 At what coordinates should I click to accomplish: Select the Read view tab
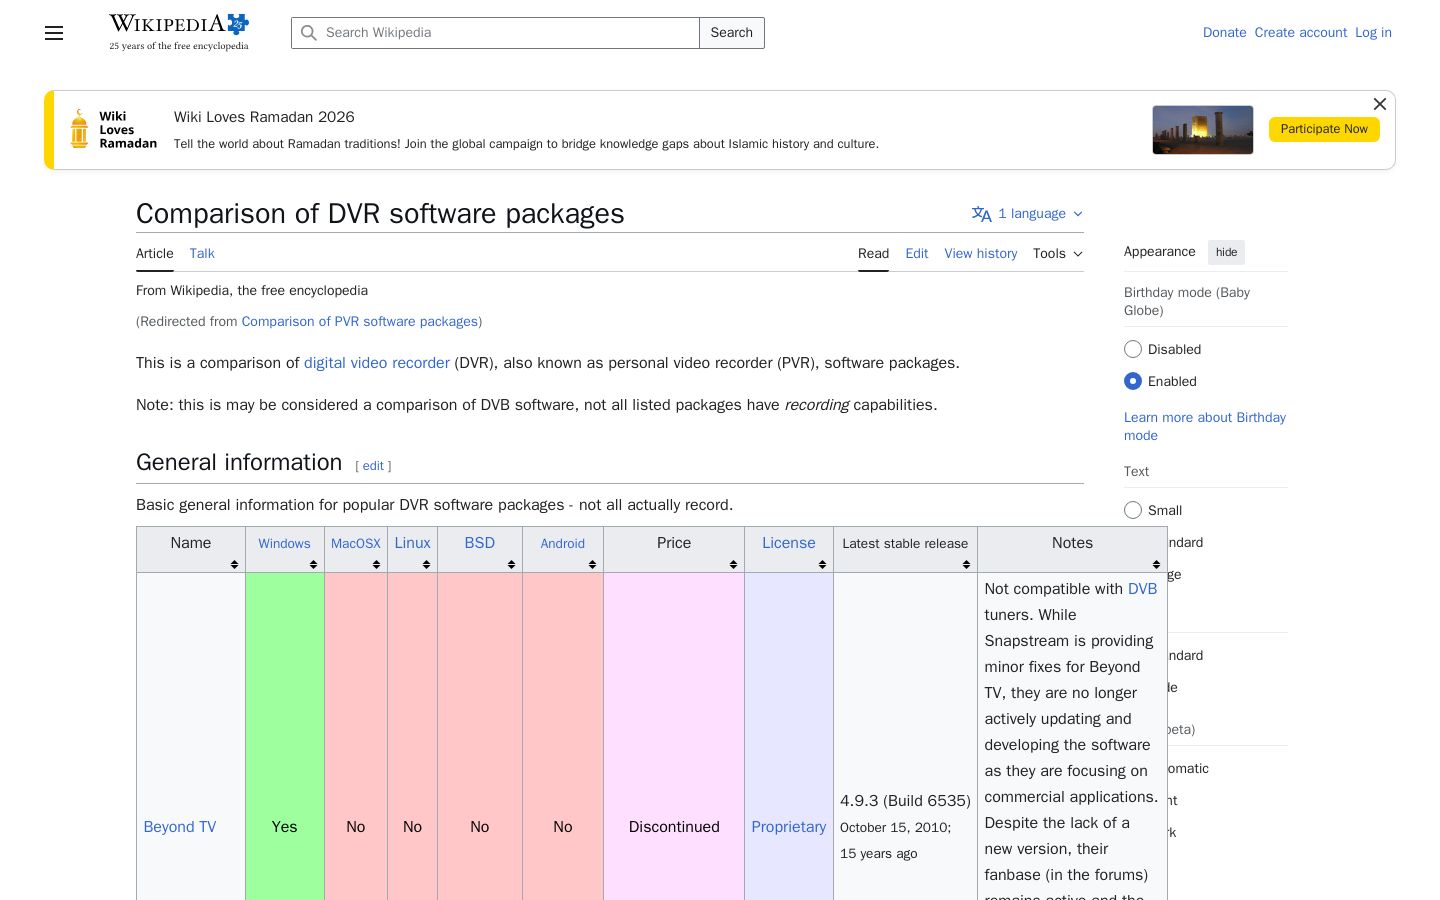[873, 254]
